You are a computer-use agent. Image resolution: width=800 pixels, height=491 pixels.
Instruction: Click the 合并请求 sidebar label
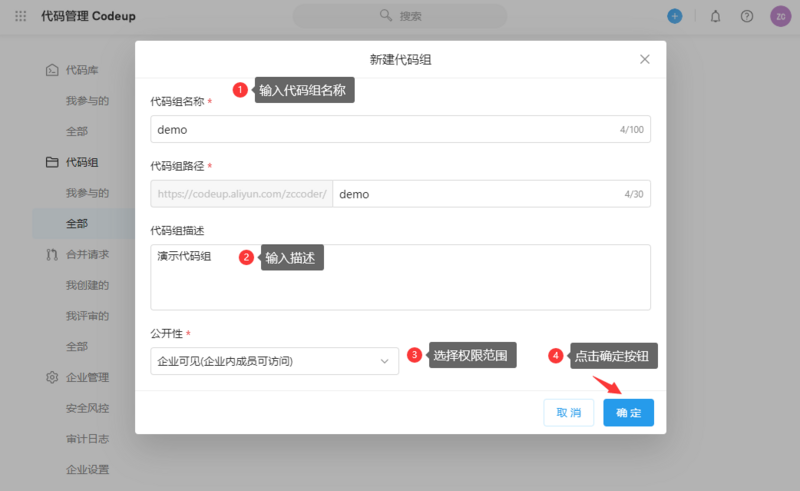[87, 254]
